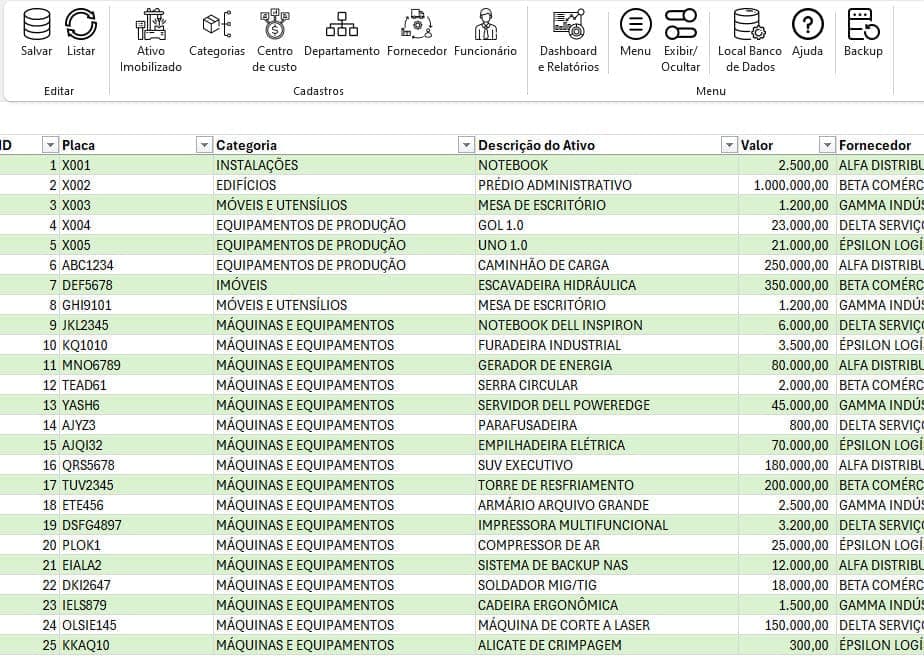Select the value 180.000,00 cell
Image resolution: width=924 pixels, height=663 pixels.
click(x=787, y=466)
